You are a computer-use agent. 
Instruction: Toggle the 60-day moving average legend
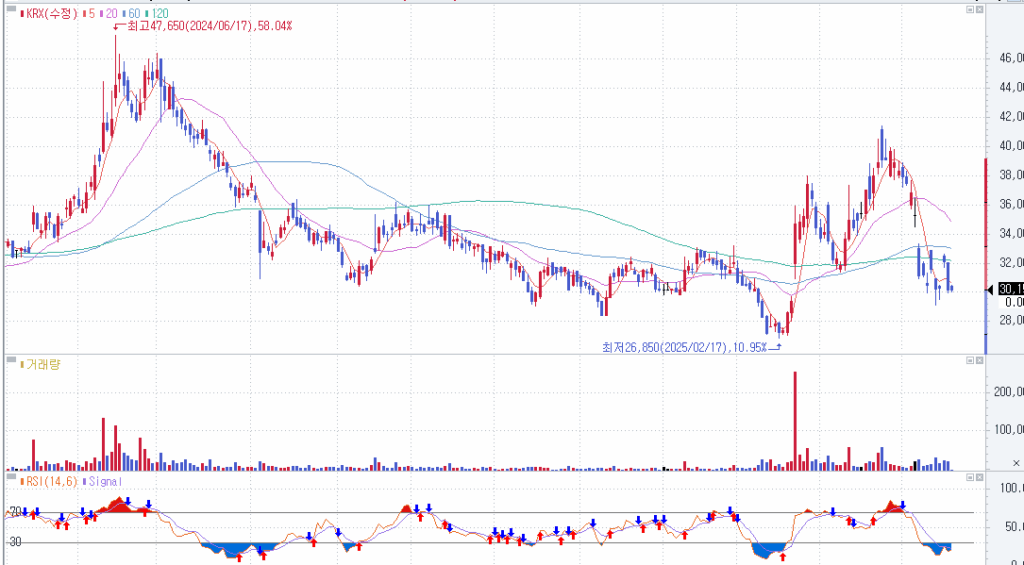pos(133,13)
